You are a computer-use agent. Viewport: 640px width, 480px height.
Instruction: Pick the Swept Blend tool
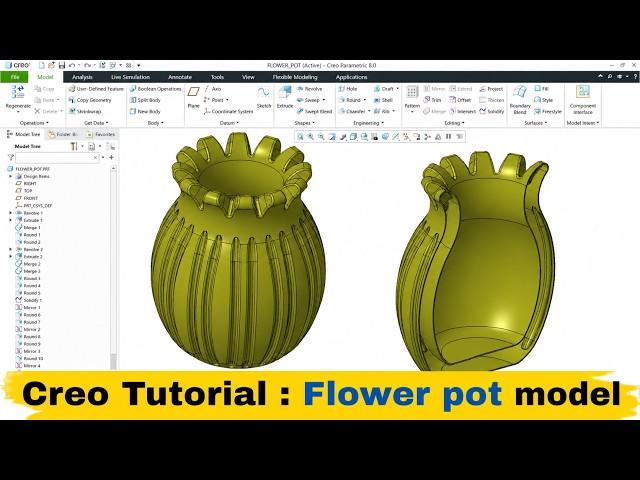(x=314, y=111)
